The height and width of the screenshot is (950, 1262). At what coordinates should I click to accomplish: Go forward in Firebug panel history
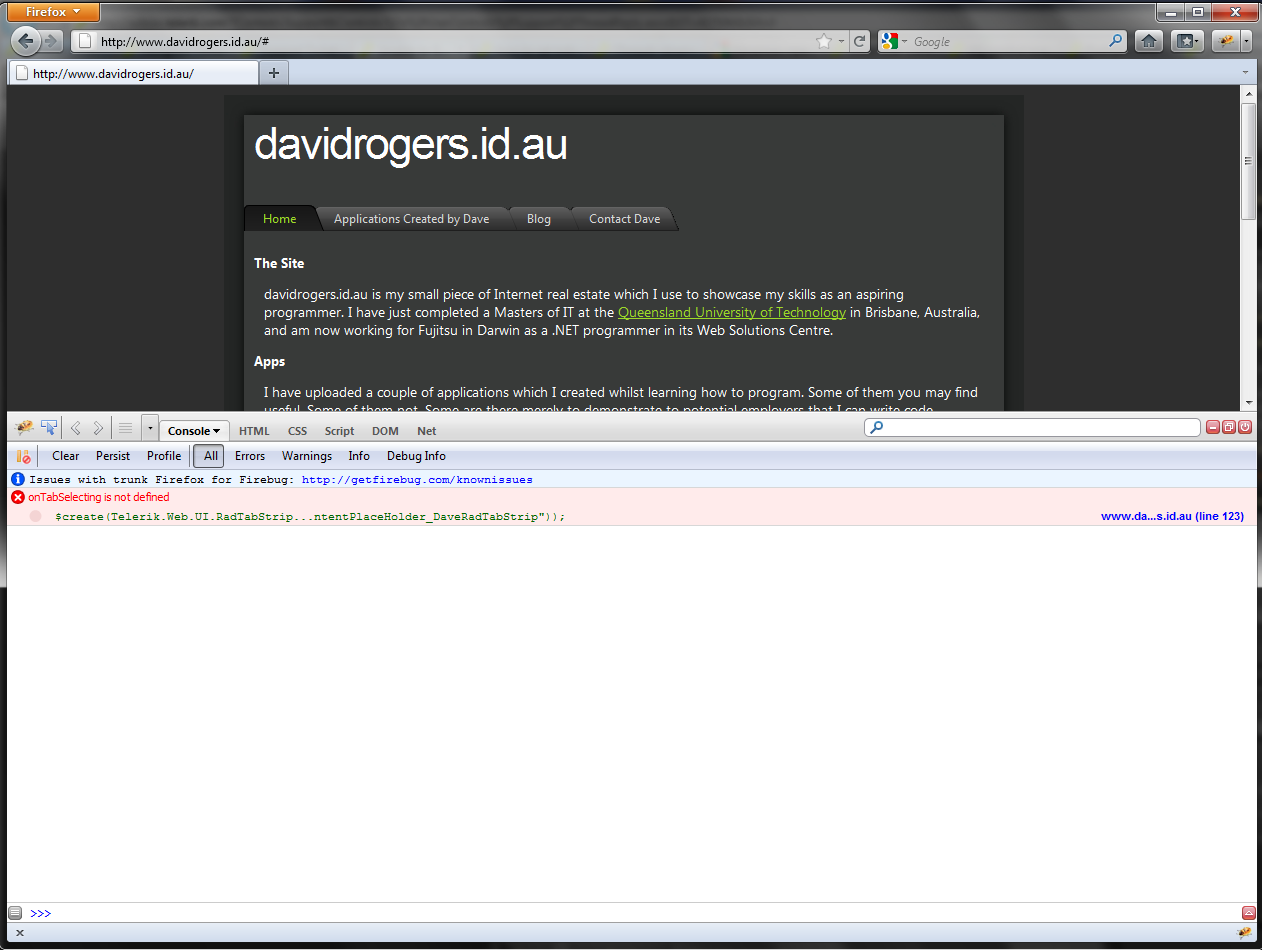tap(98, 428)
